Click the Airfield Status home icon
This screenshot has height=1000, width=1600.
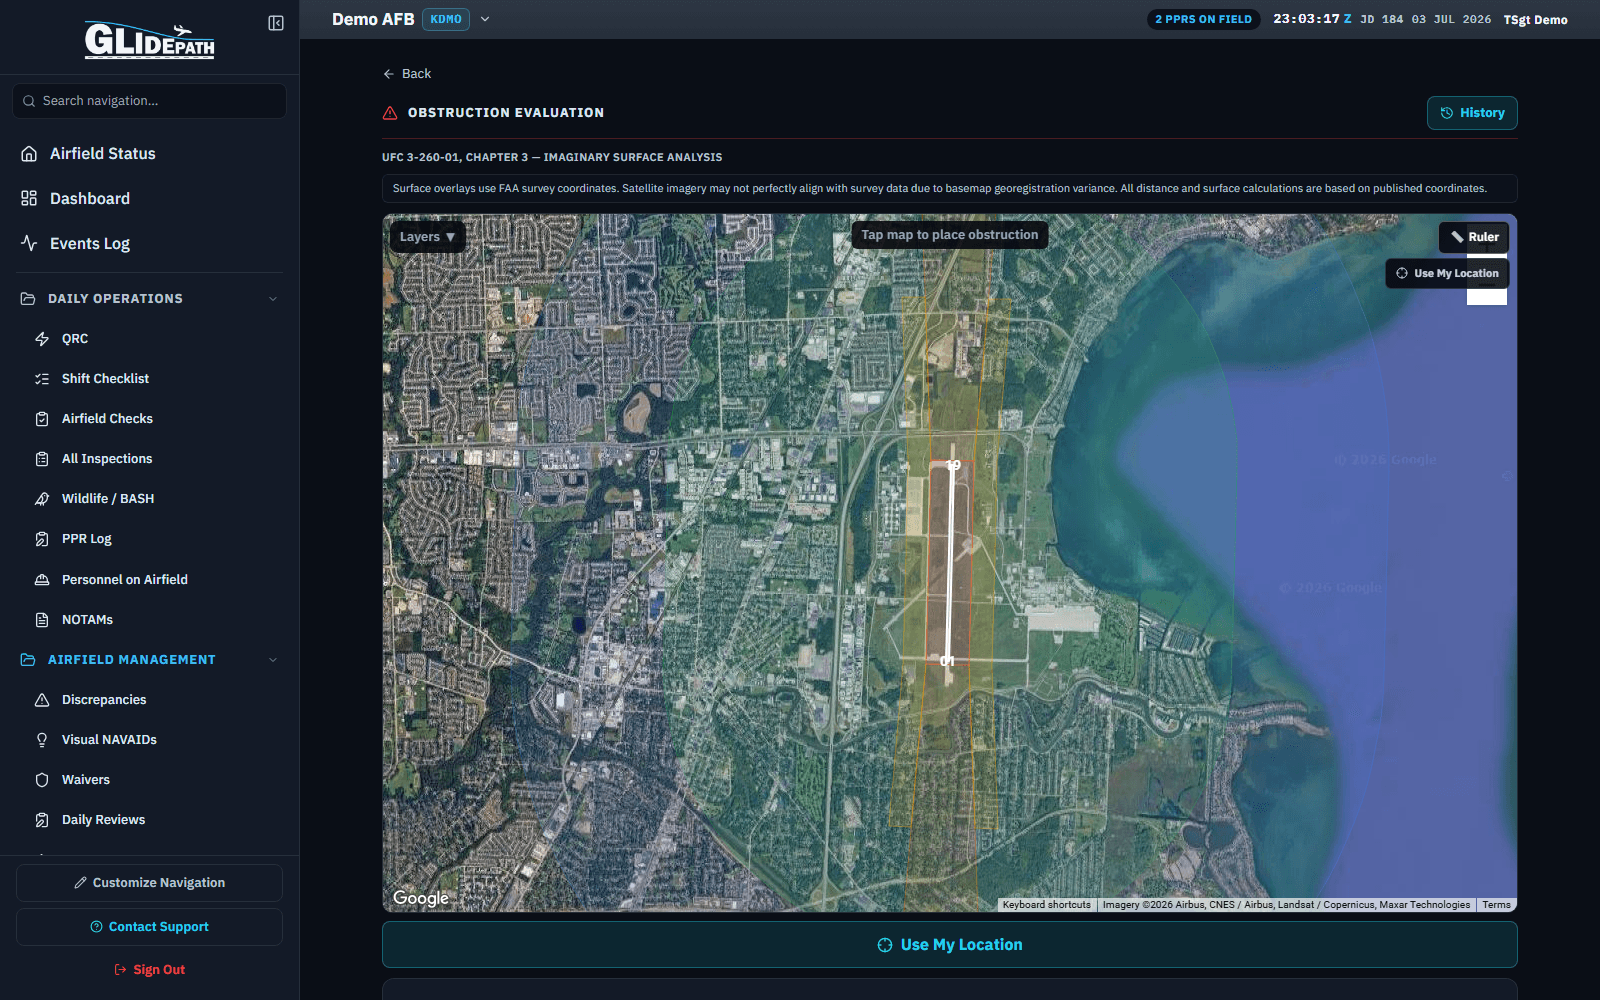tap(29, 154)
